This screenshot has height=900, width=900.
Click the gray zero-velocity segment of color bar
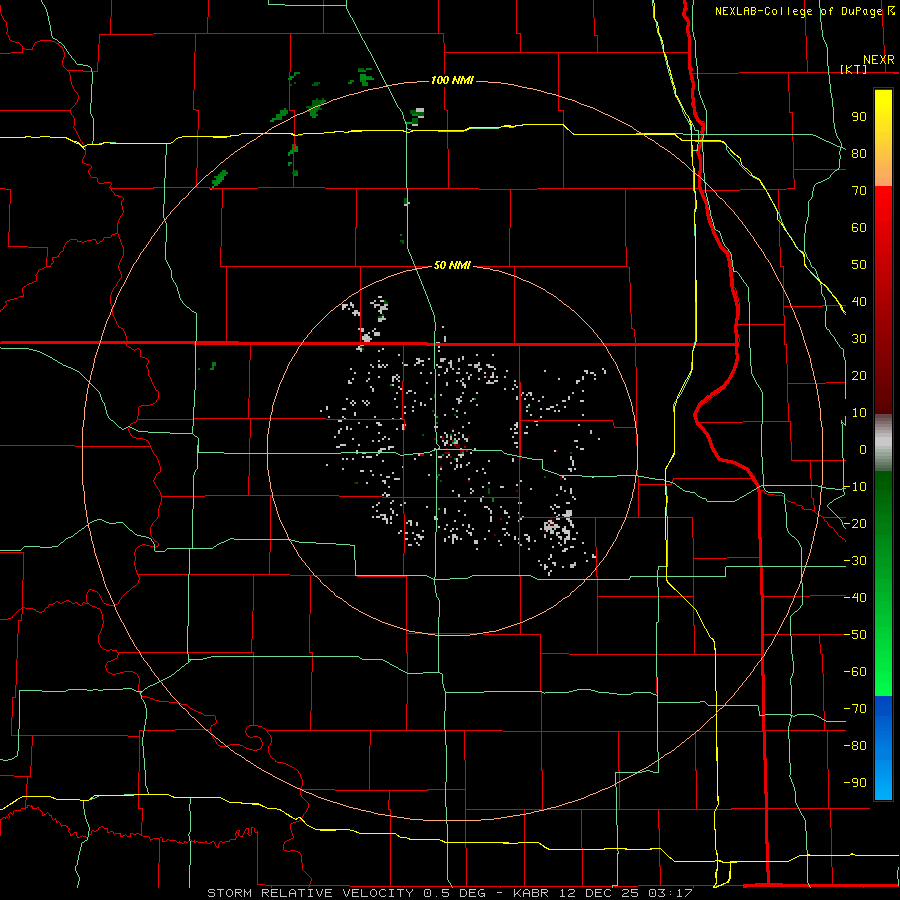click(883, 443)
